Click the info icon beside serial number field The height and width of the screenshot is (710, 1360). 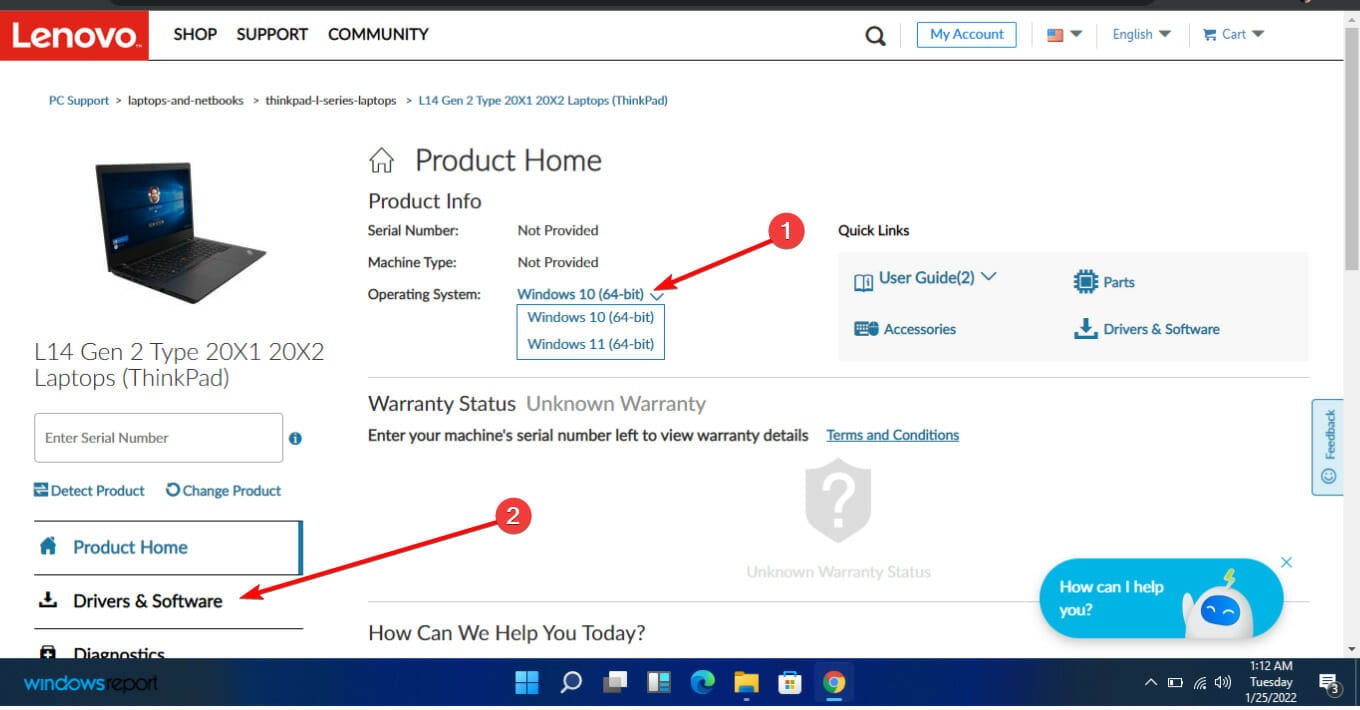click(x=295, y=438)
